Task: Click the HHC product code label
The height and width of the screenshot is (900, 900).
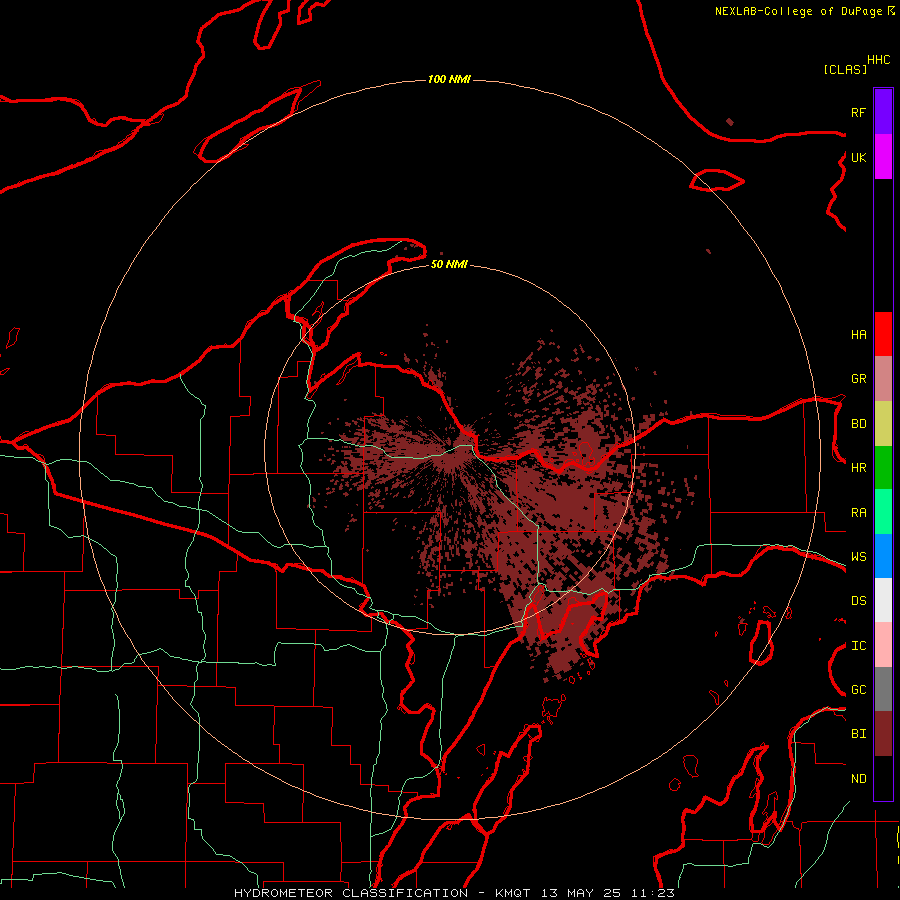Action: pyautogui.click(x=879, y=60)
